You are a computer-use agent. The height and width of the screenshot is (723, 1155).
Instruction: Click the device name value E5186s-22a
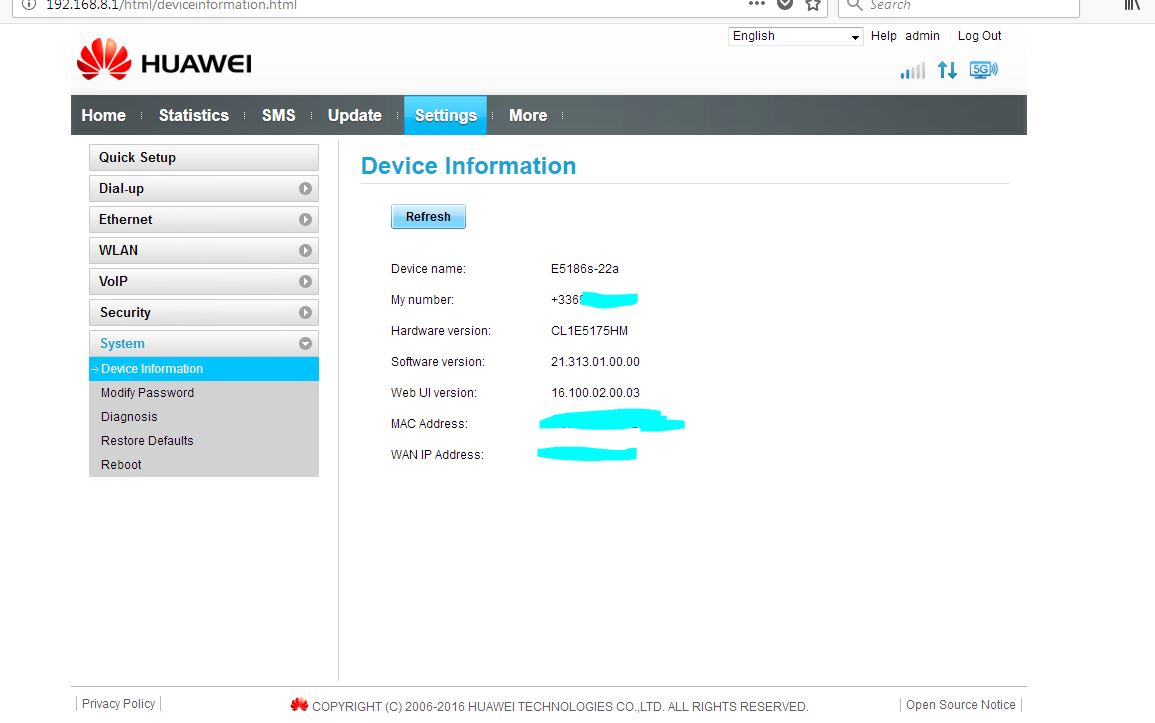pyautogui.click(x=585, y=269)
